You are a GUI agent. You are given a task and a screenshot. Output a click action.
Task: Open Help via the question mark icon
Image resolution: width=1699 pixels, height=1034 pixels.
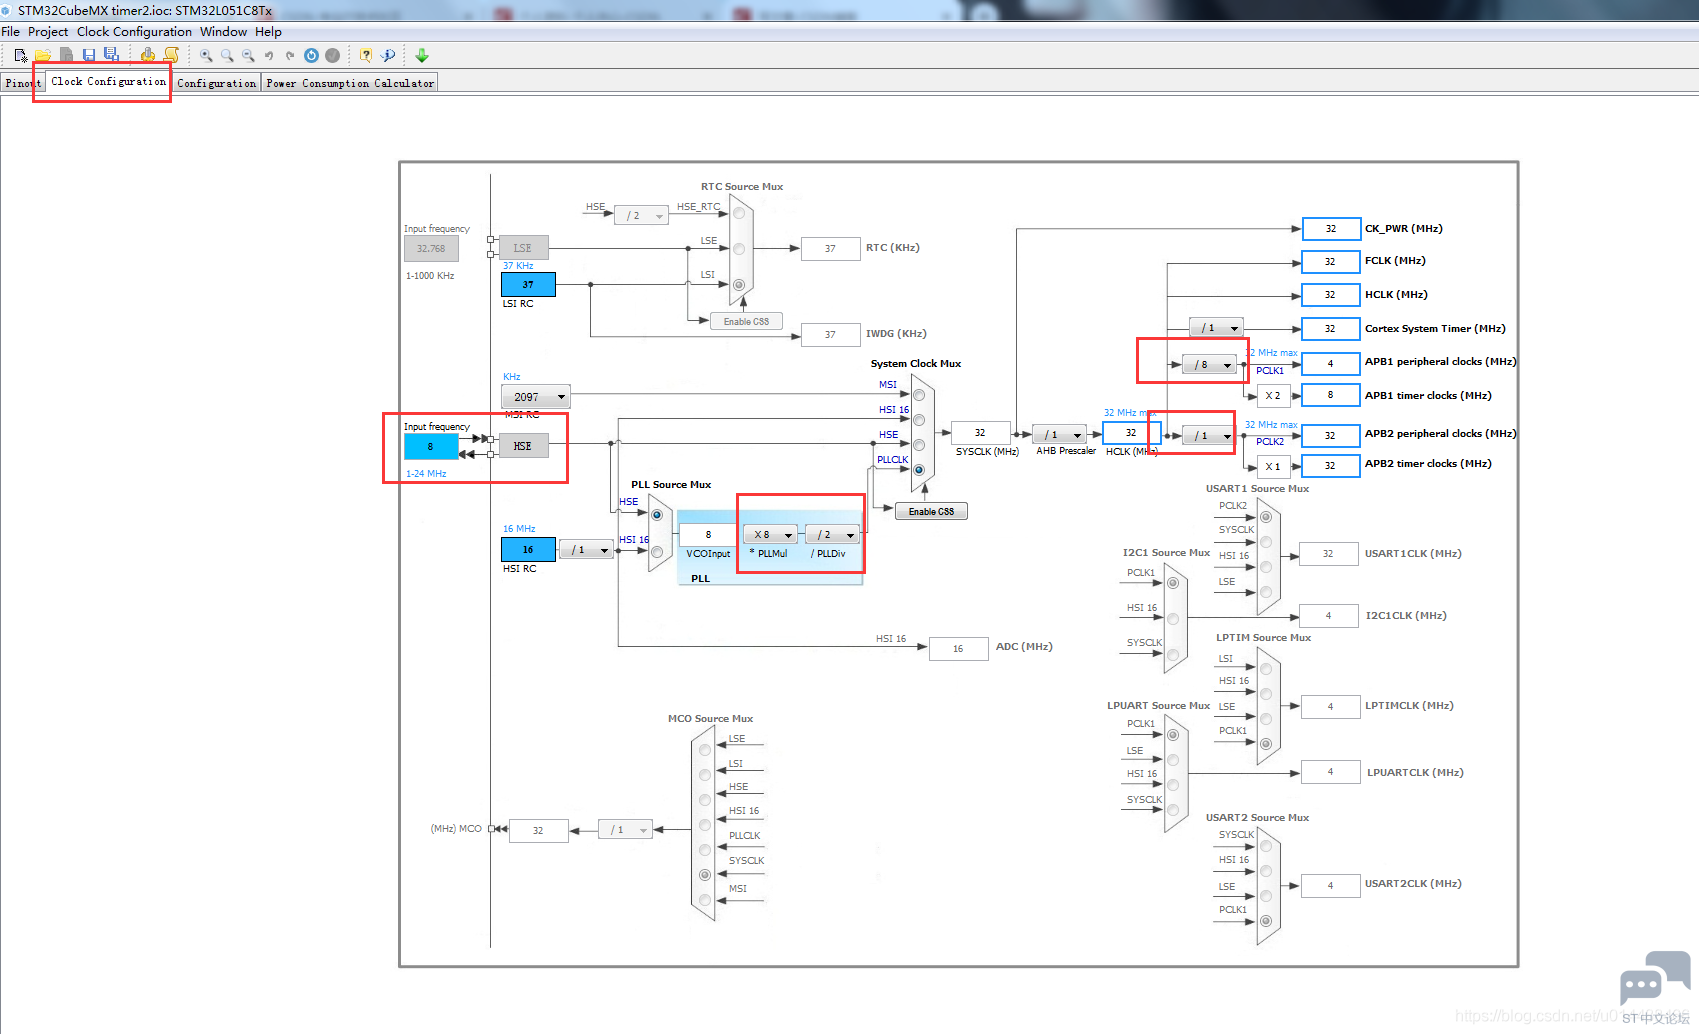coord(366,56)
